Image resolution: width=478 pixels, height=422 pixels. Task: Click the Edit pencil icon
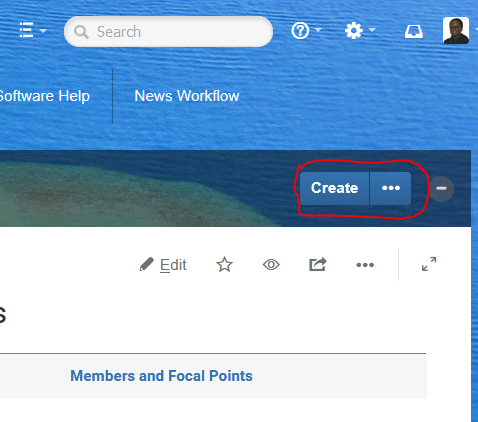coord(146,265)
